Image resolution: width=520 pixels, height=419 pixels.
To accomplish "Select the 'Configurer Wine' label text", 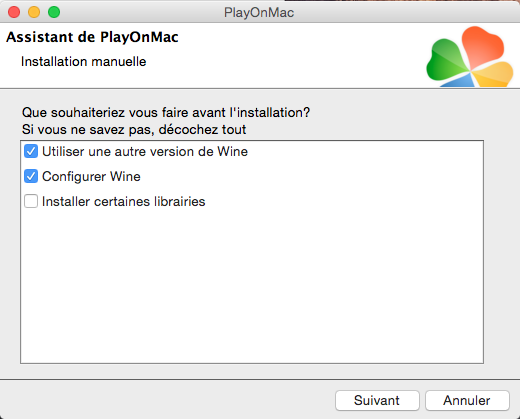I will pos(91,177).
